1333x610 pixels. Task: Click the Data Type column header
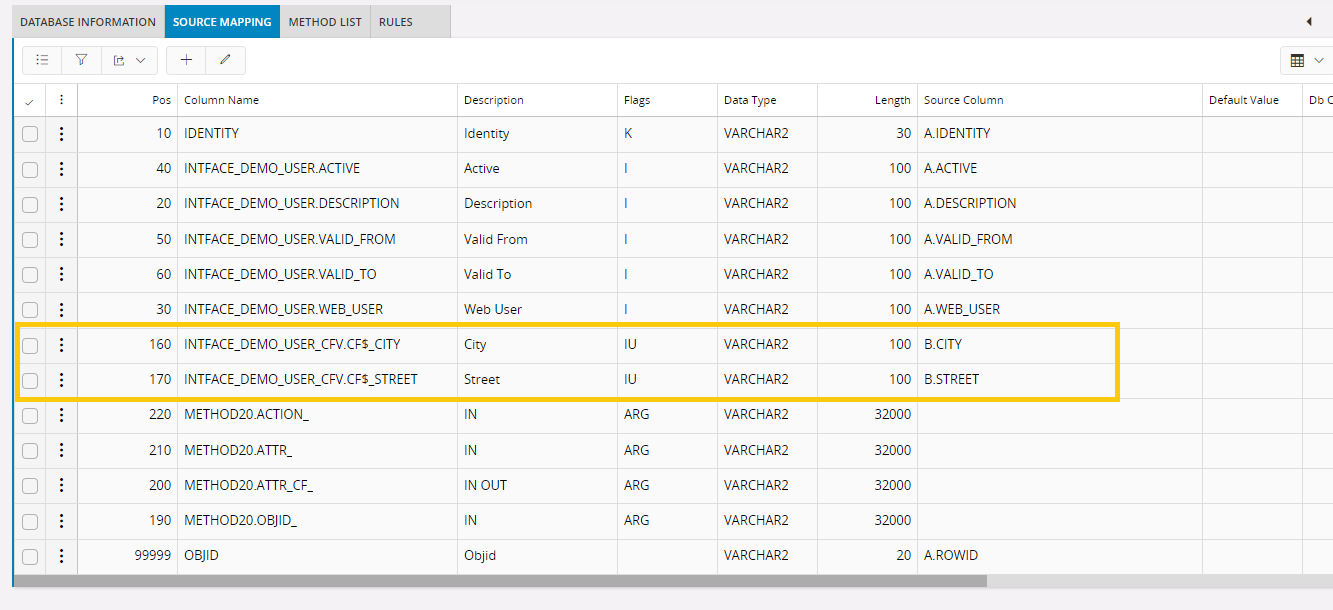pos(750,100)
